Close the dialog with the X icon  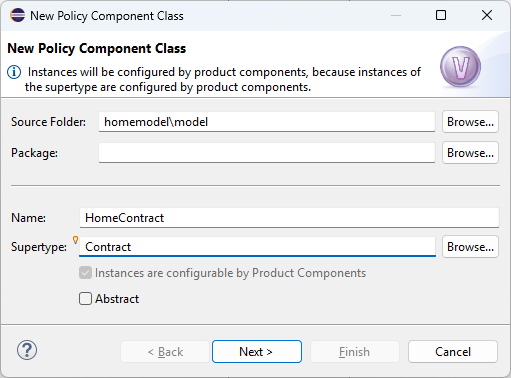coord(487,15)
